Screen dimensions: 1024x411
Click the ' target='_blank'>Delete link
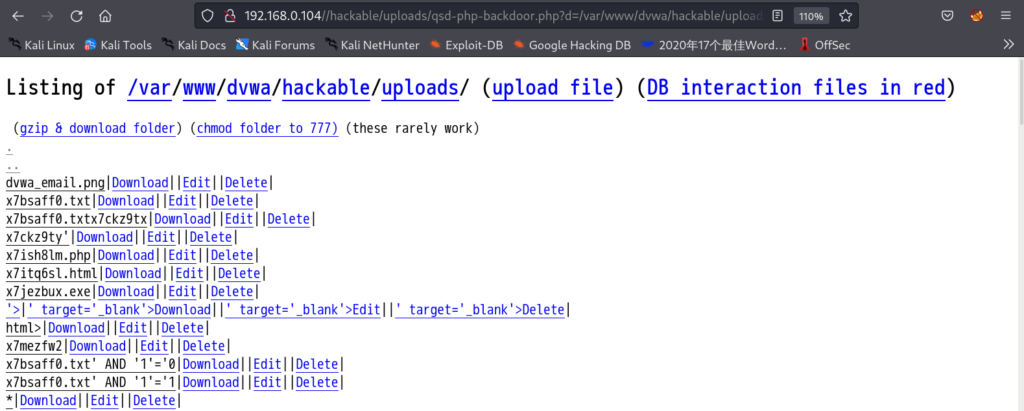[x=479, y=310]
